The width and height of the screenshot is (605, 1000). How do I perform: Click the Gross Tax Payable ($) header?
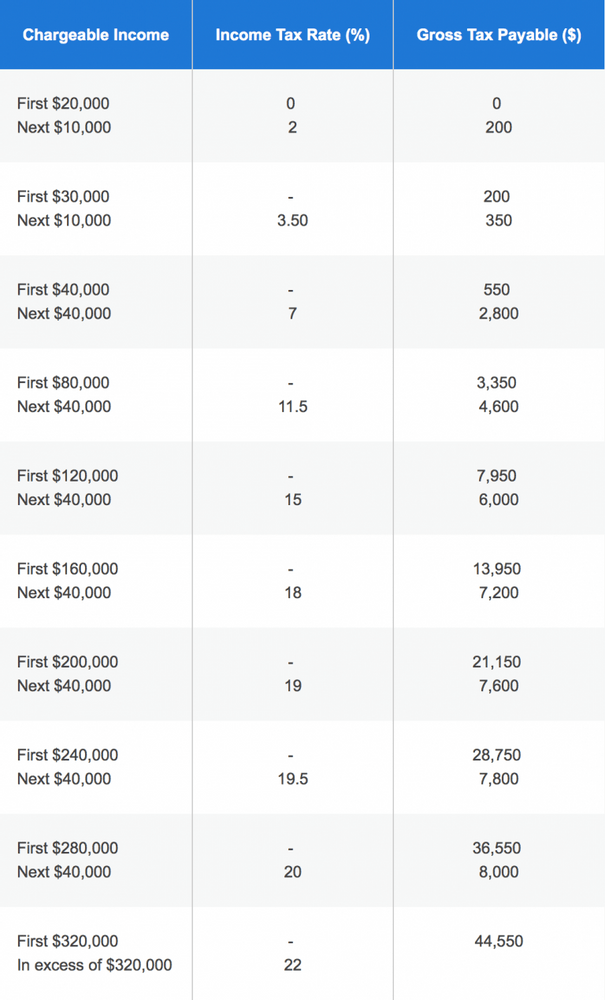498,35
